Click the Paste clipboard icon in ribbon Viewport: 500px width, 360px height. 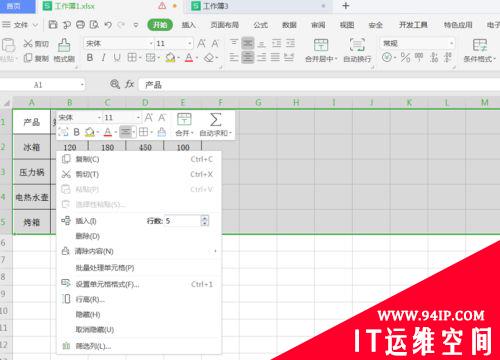[8, 45]
